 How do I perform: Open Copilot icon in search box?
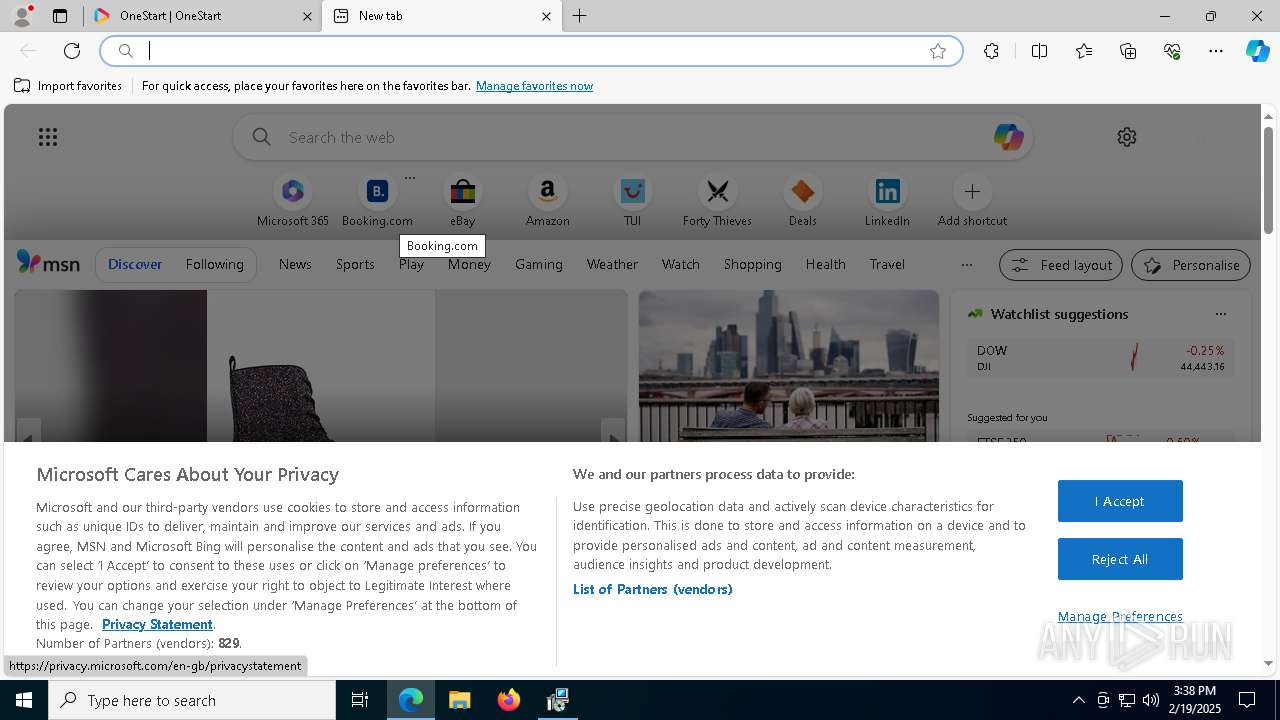click(1008, 137)
